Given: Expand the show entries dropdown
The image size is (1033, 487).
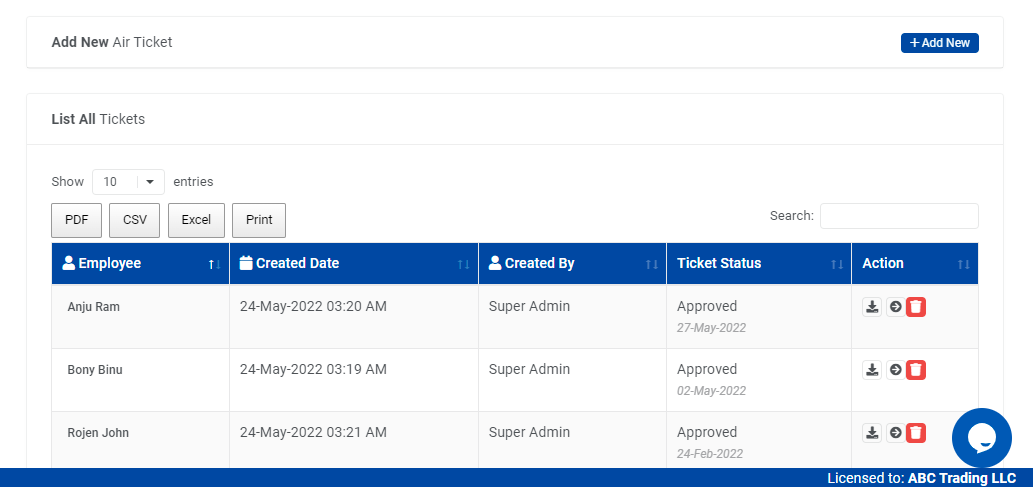Looking at the screenshot, I should [x=128, y=182].
